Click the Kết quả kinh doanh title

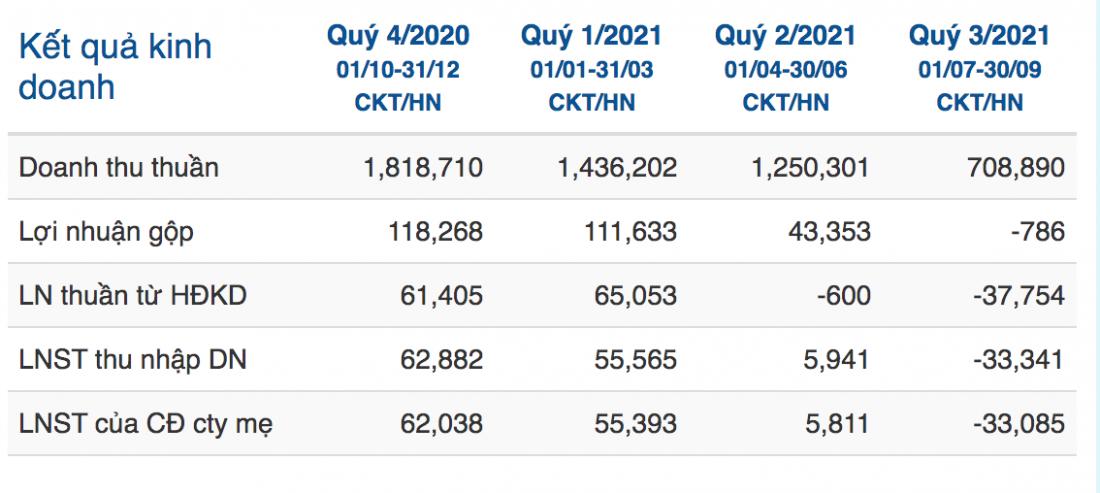(115, 67)
